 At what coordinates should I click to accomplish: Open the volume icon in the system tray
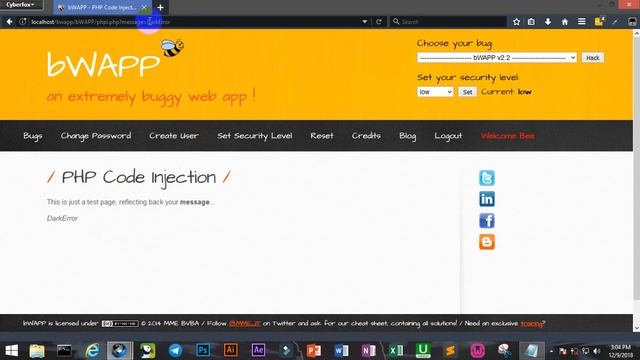(x=597, y=351)
